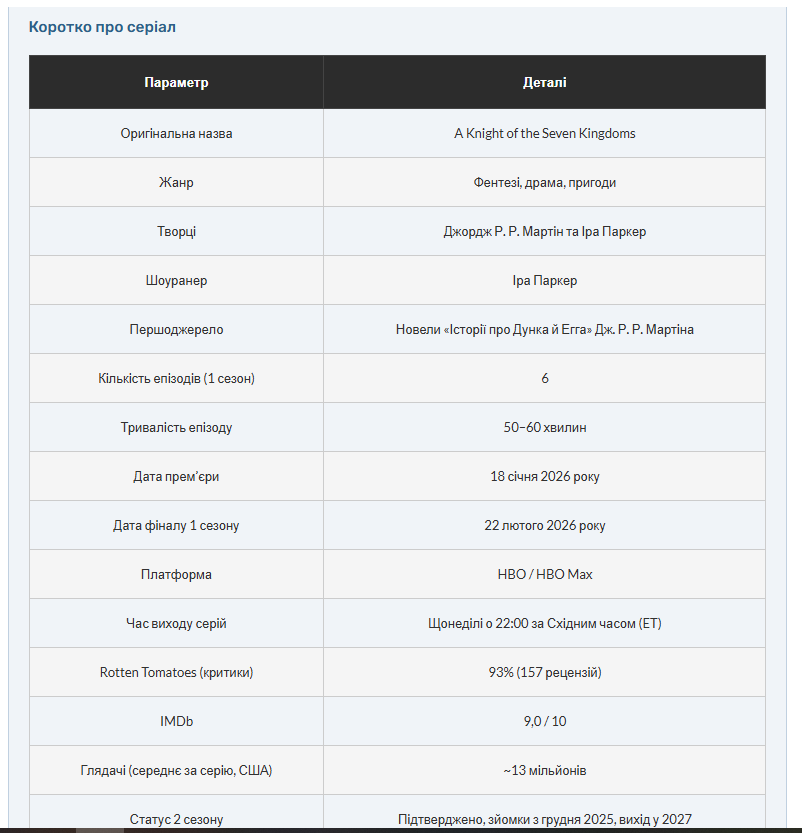802x833 pixels.
Task: Select the 'A Knight of the Seven Kingdoms' title cell
Action: click(544, 133)
